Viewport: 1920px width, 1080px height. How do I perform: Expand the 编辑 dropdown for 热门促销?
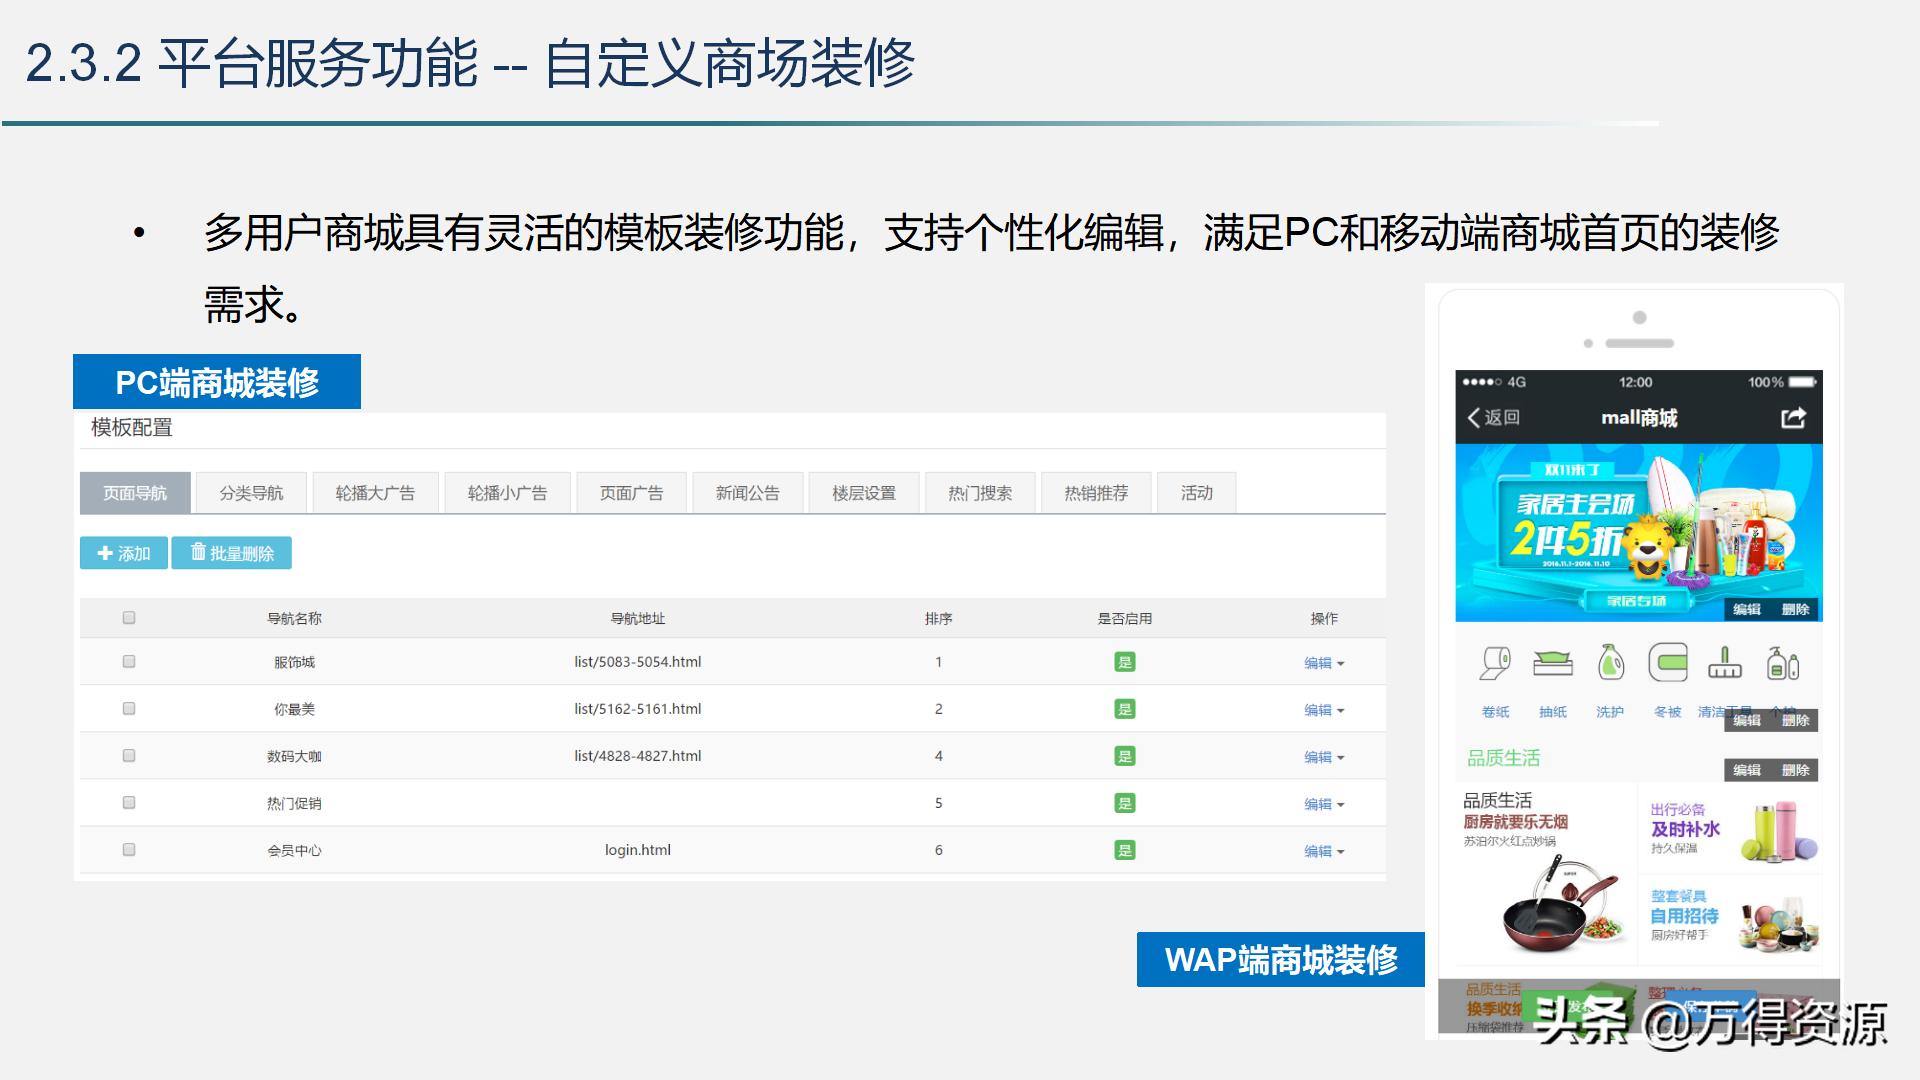[1324, 804]
